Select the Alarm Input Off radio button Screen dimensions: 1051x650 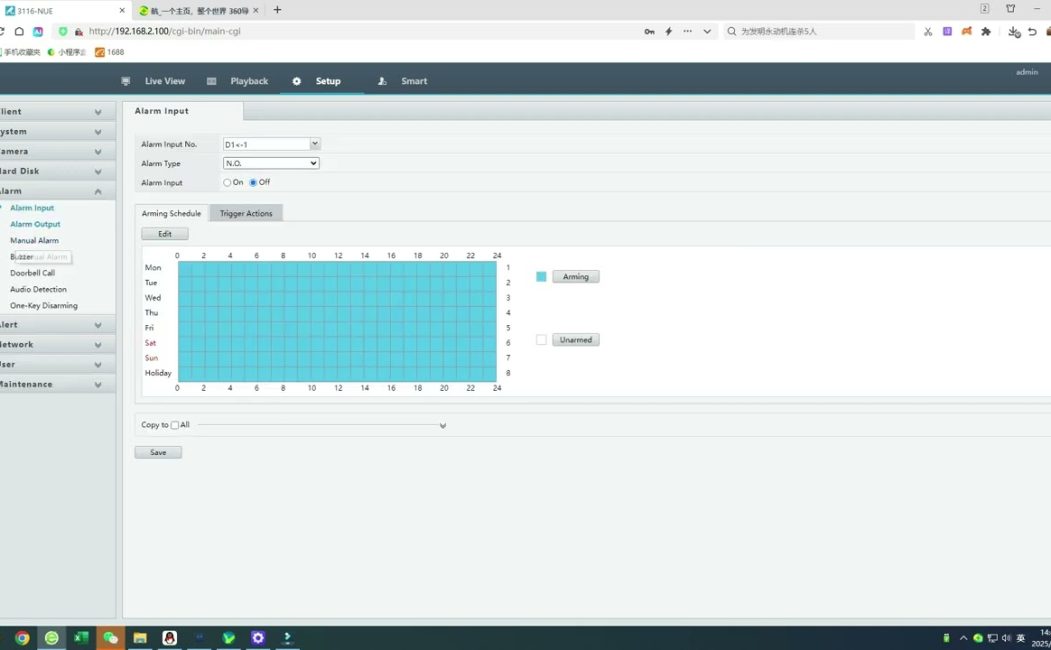(x=254, y=182)
